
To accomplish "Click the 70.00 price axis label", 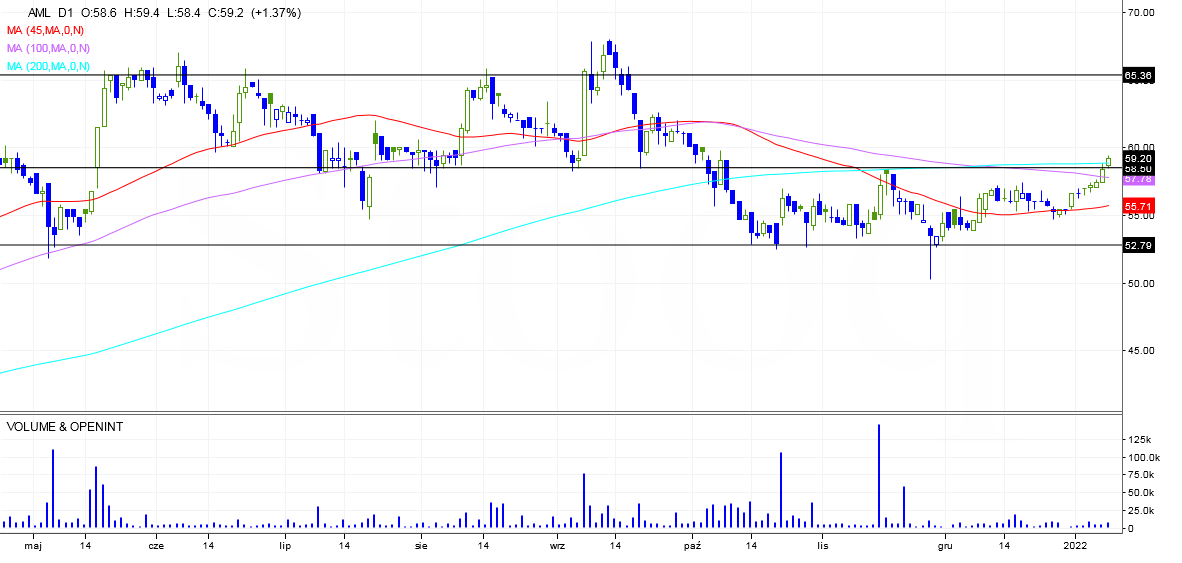I will click(x=1140, y=13).
